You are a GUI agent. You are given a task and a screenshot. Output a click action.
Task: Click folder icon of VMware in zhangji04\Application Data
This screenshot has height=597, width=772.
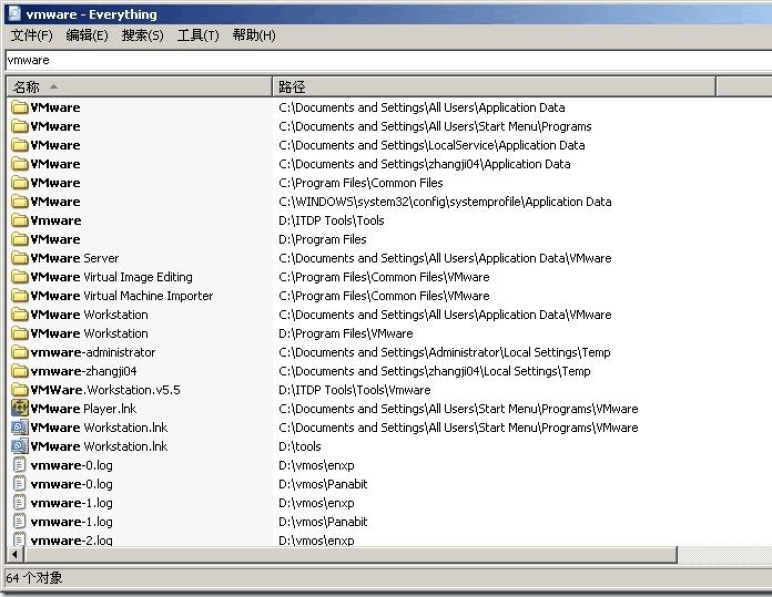20,164
